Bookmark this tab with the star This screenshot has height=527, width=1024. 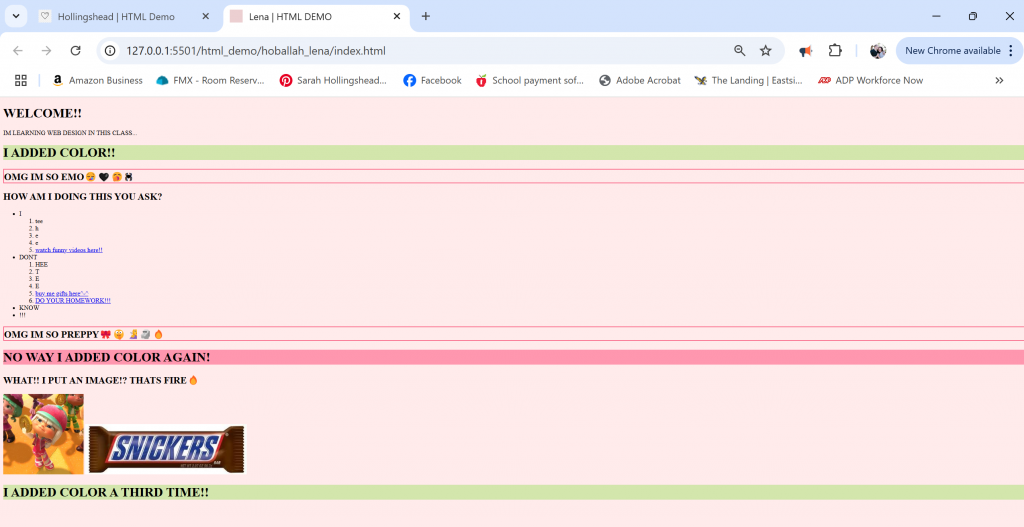click(x=765, y=51)
